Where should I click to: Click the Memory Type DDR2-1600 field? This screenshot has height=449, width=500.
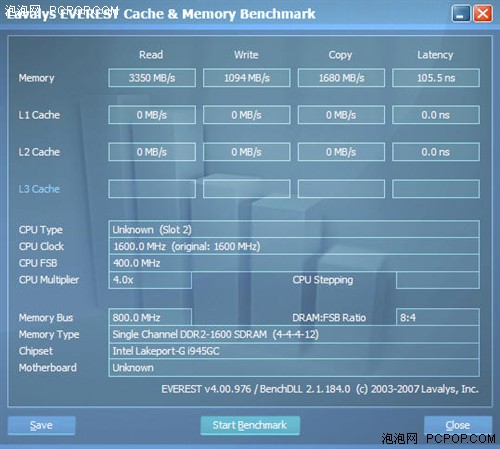(x=294, y=334)
